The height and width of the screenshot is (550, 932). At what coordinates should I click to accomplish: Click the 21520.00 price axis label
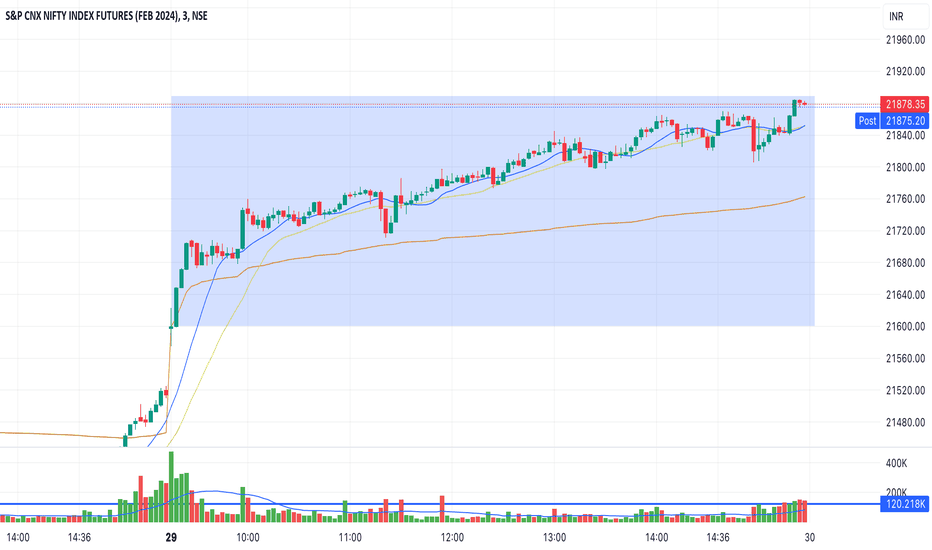[x=905, y=391]
